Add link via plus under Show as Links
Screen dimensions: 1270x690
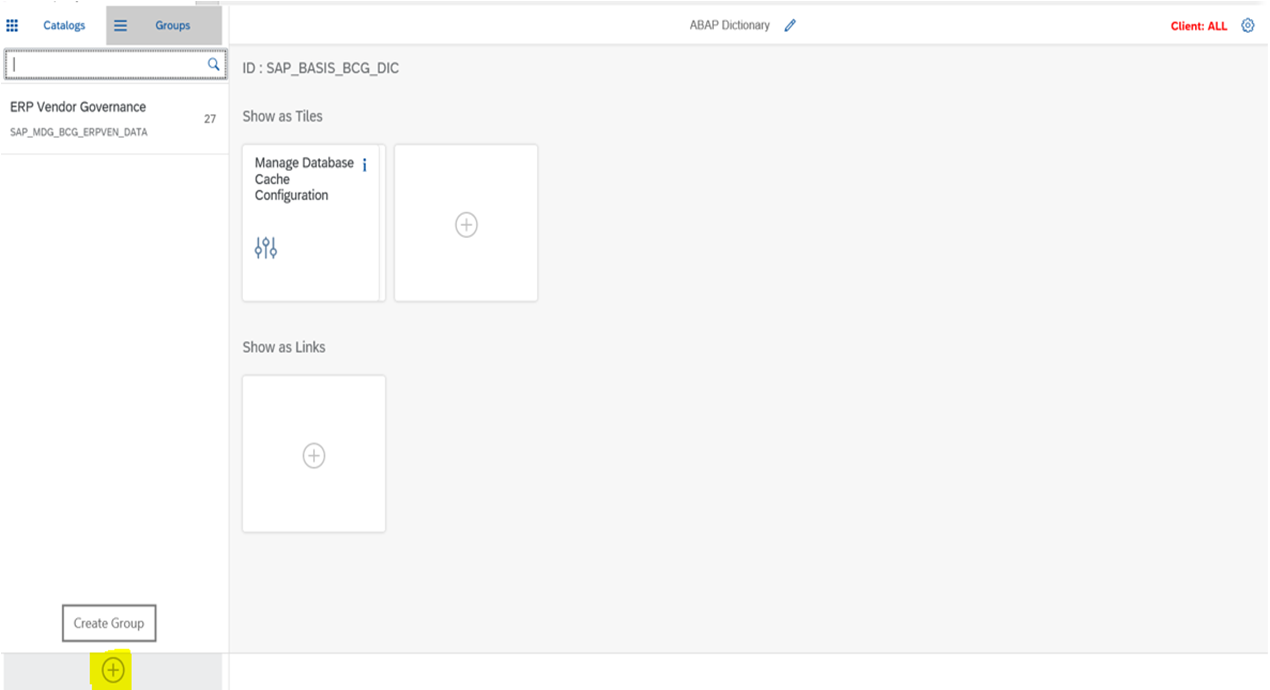(314, 455)
